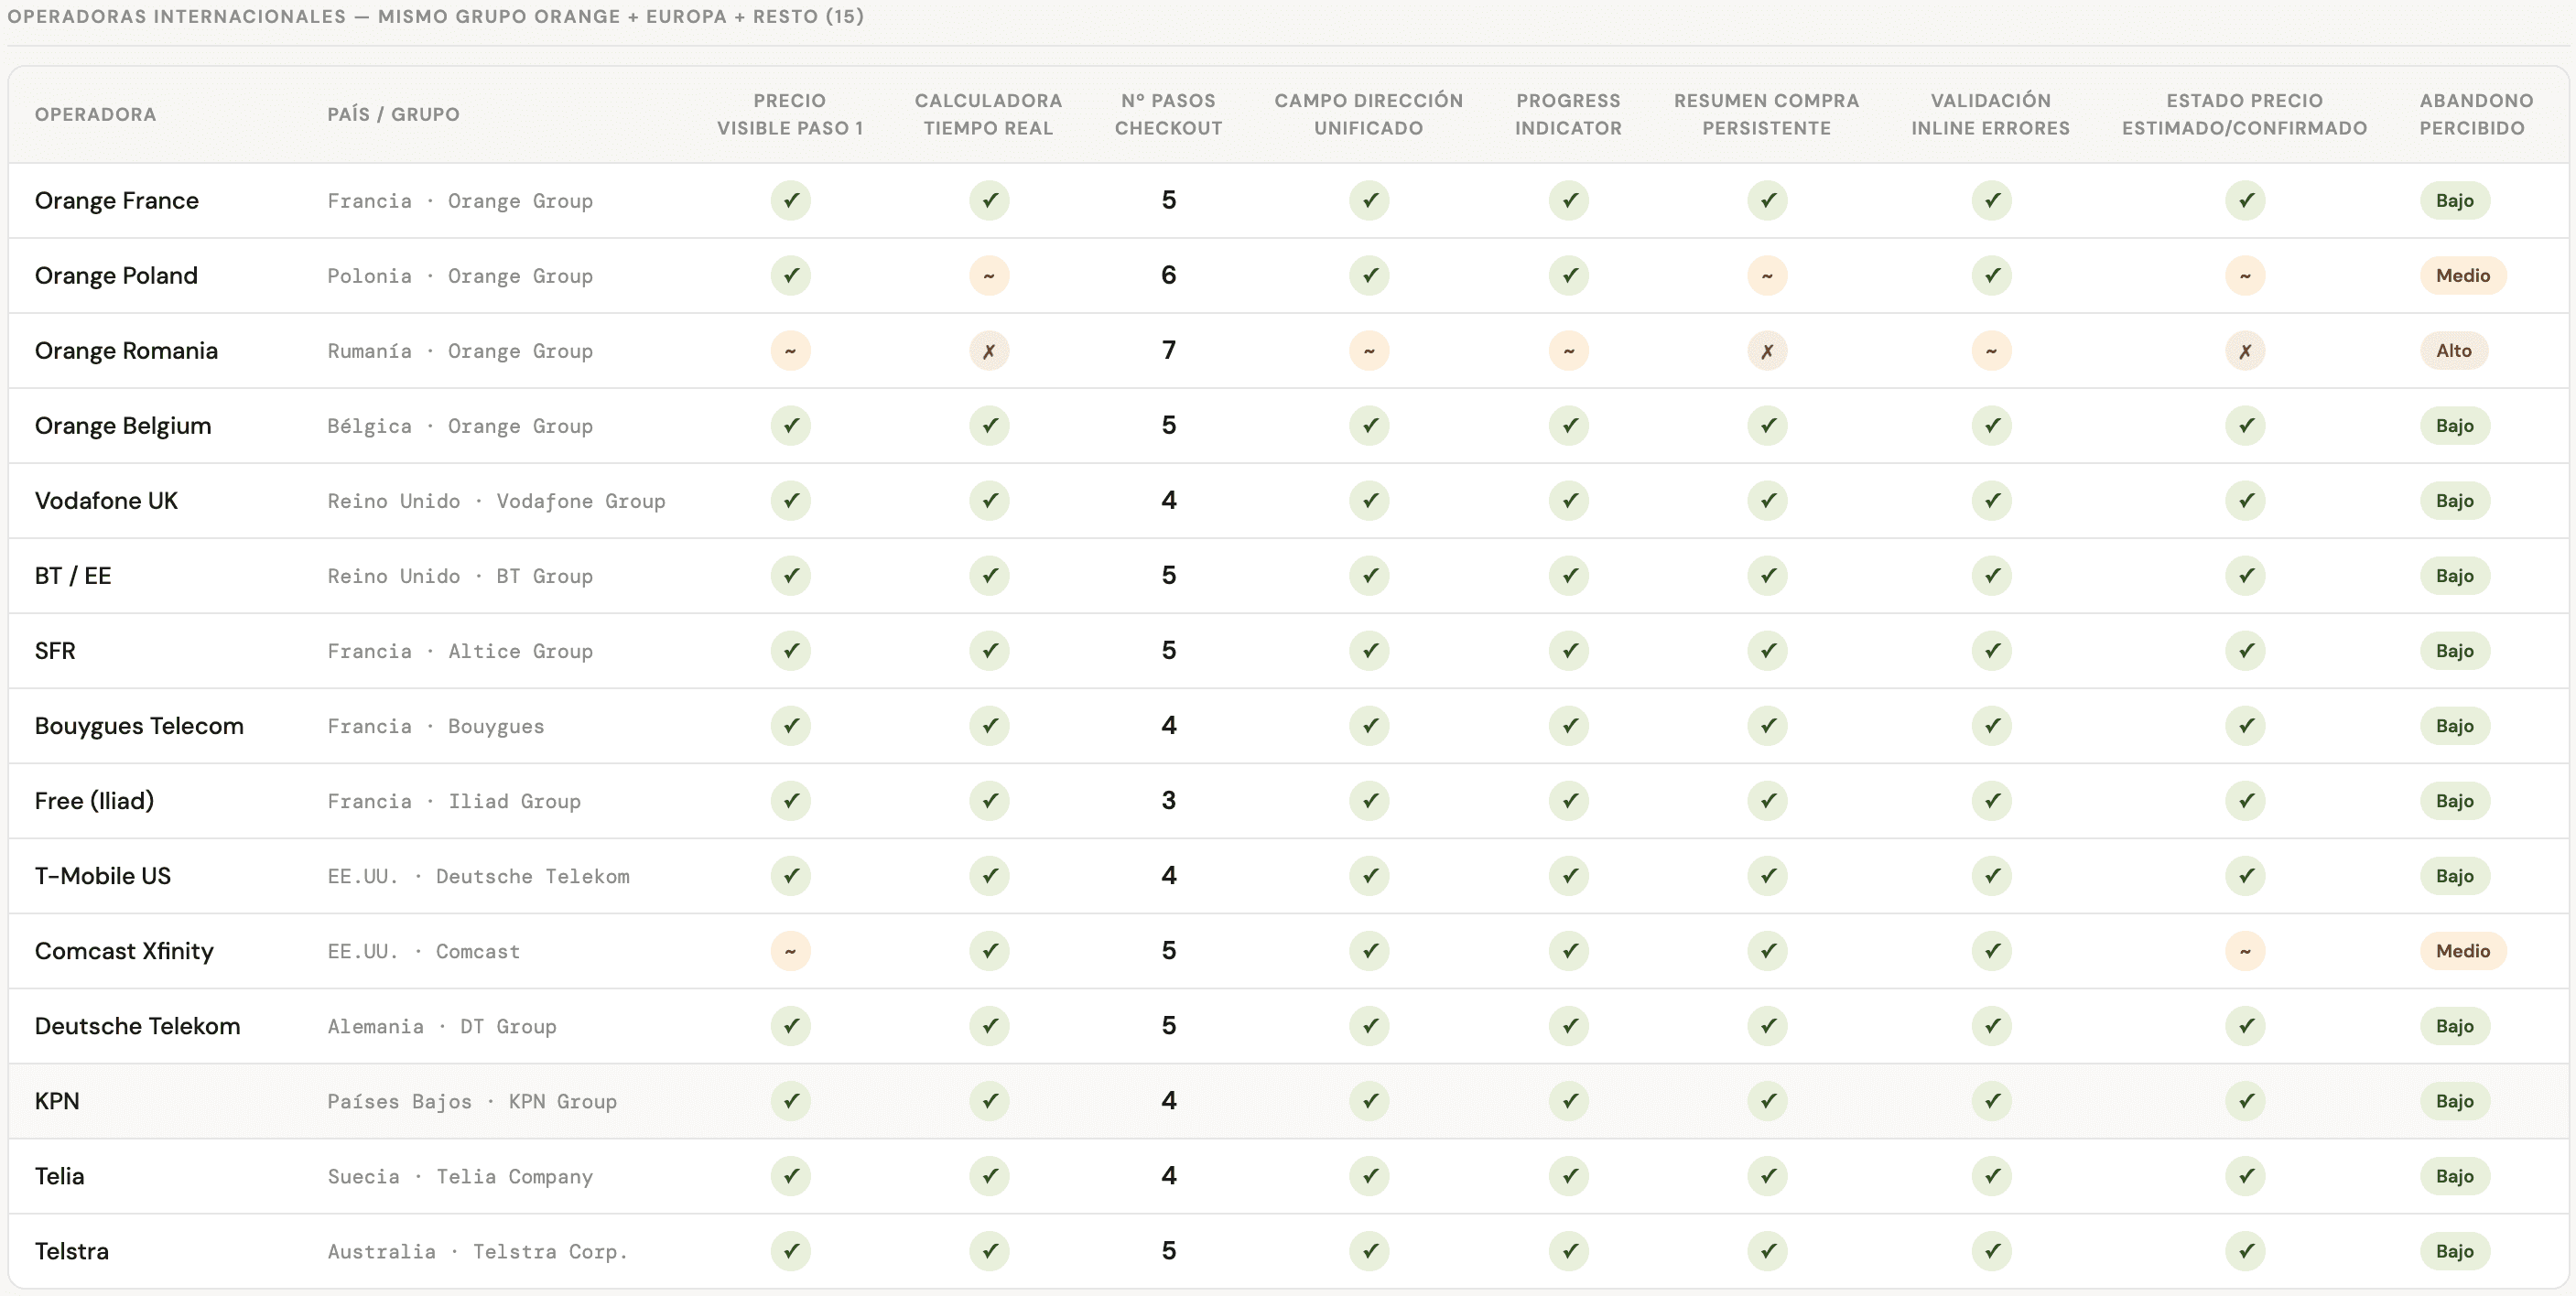
Task: Click the Abandono Percibido column header
Action: [x=2476, y=114]
